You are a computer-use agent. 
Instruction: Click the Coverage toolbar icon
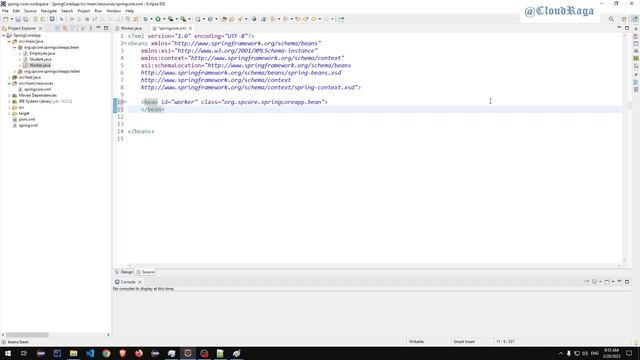pos(171,19)
